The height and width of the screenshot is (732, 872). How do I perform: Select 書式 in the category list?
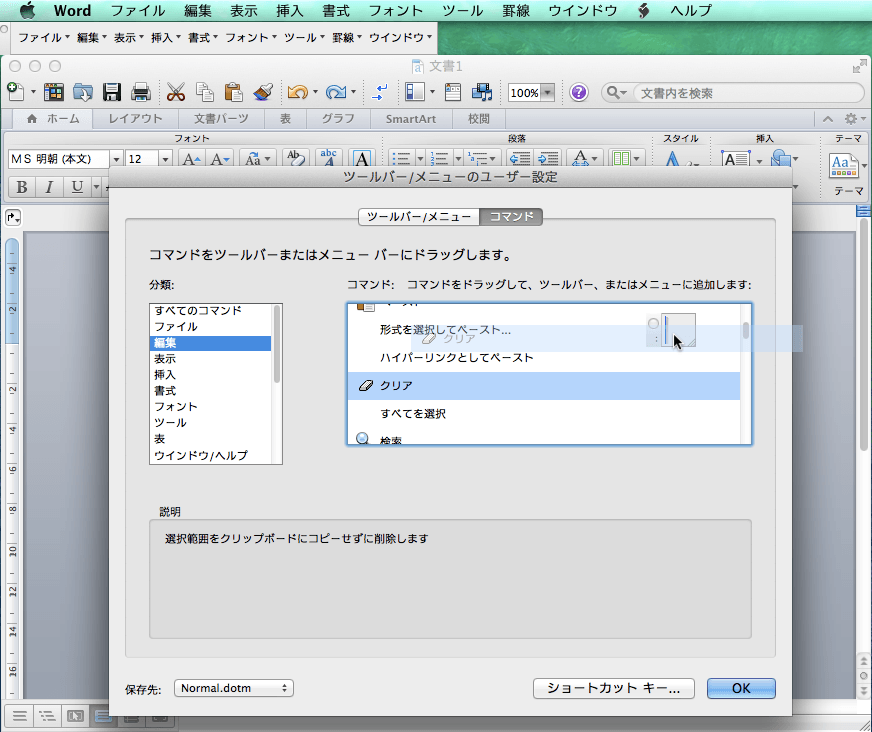[210, 390]
